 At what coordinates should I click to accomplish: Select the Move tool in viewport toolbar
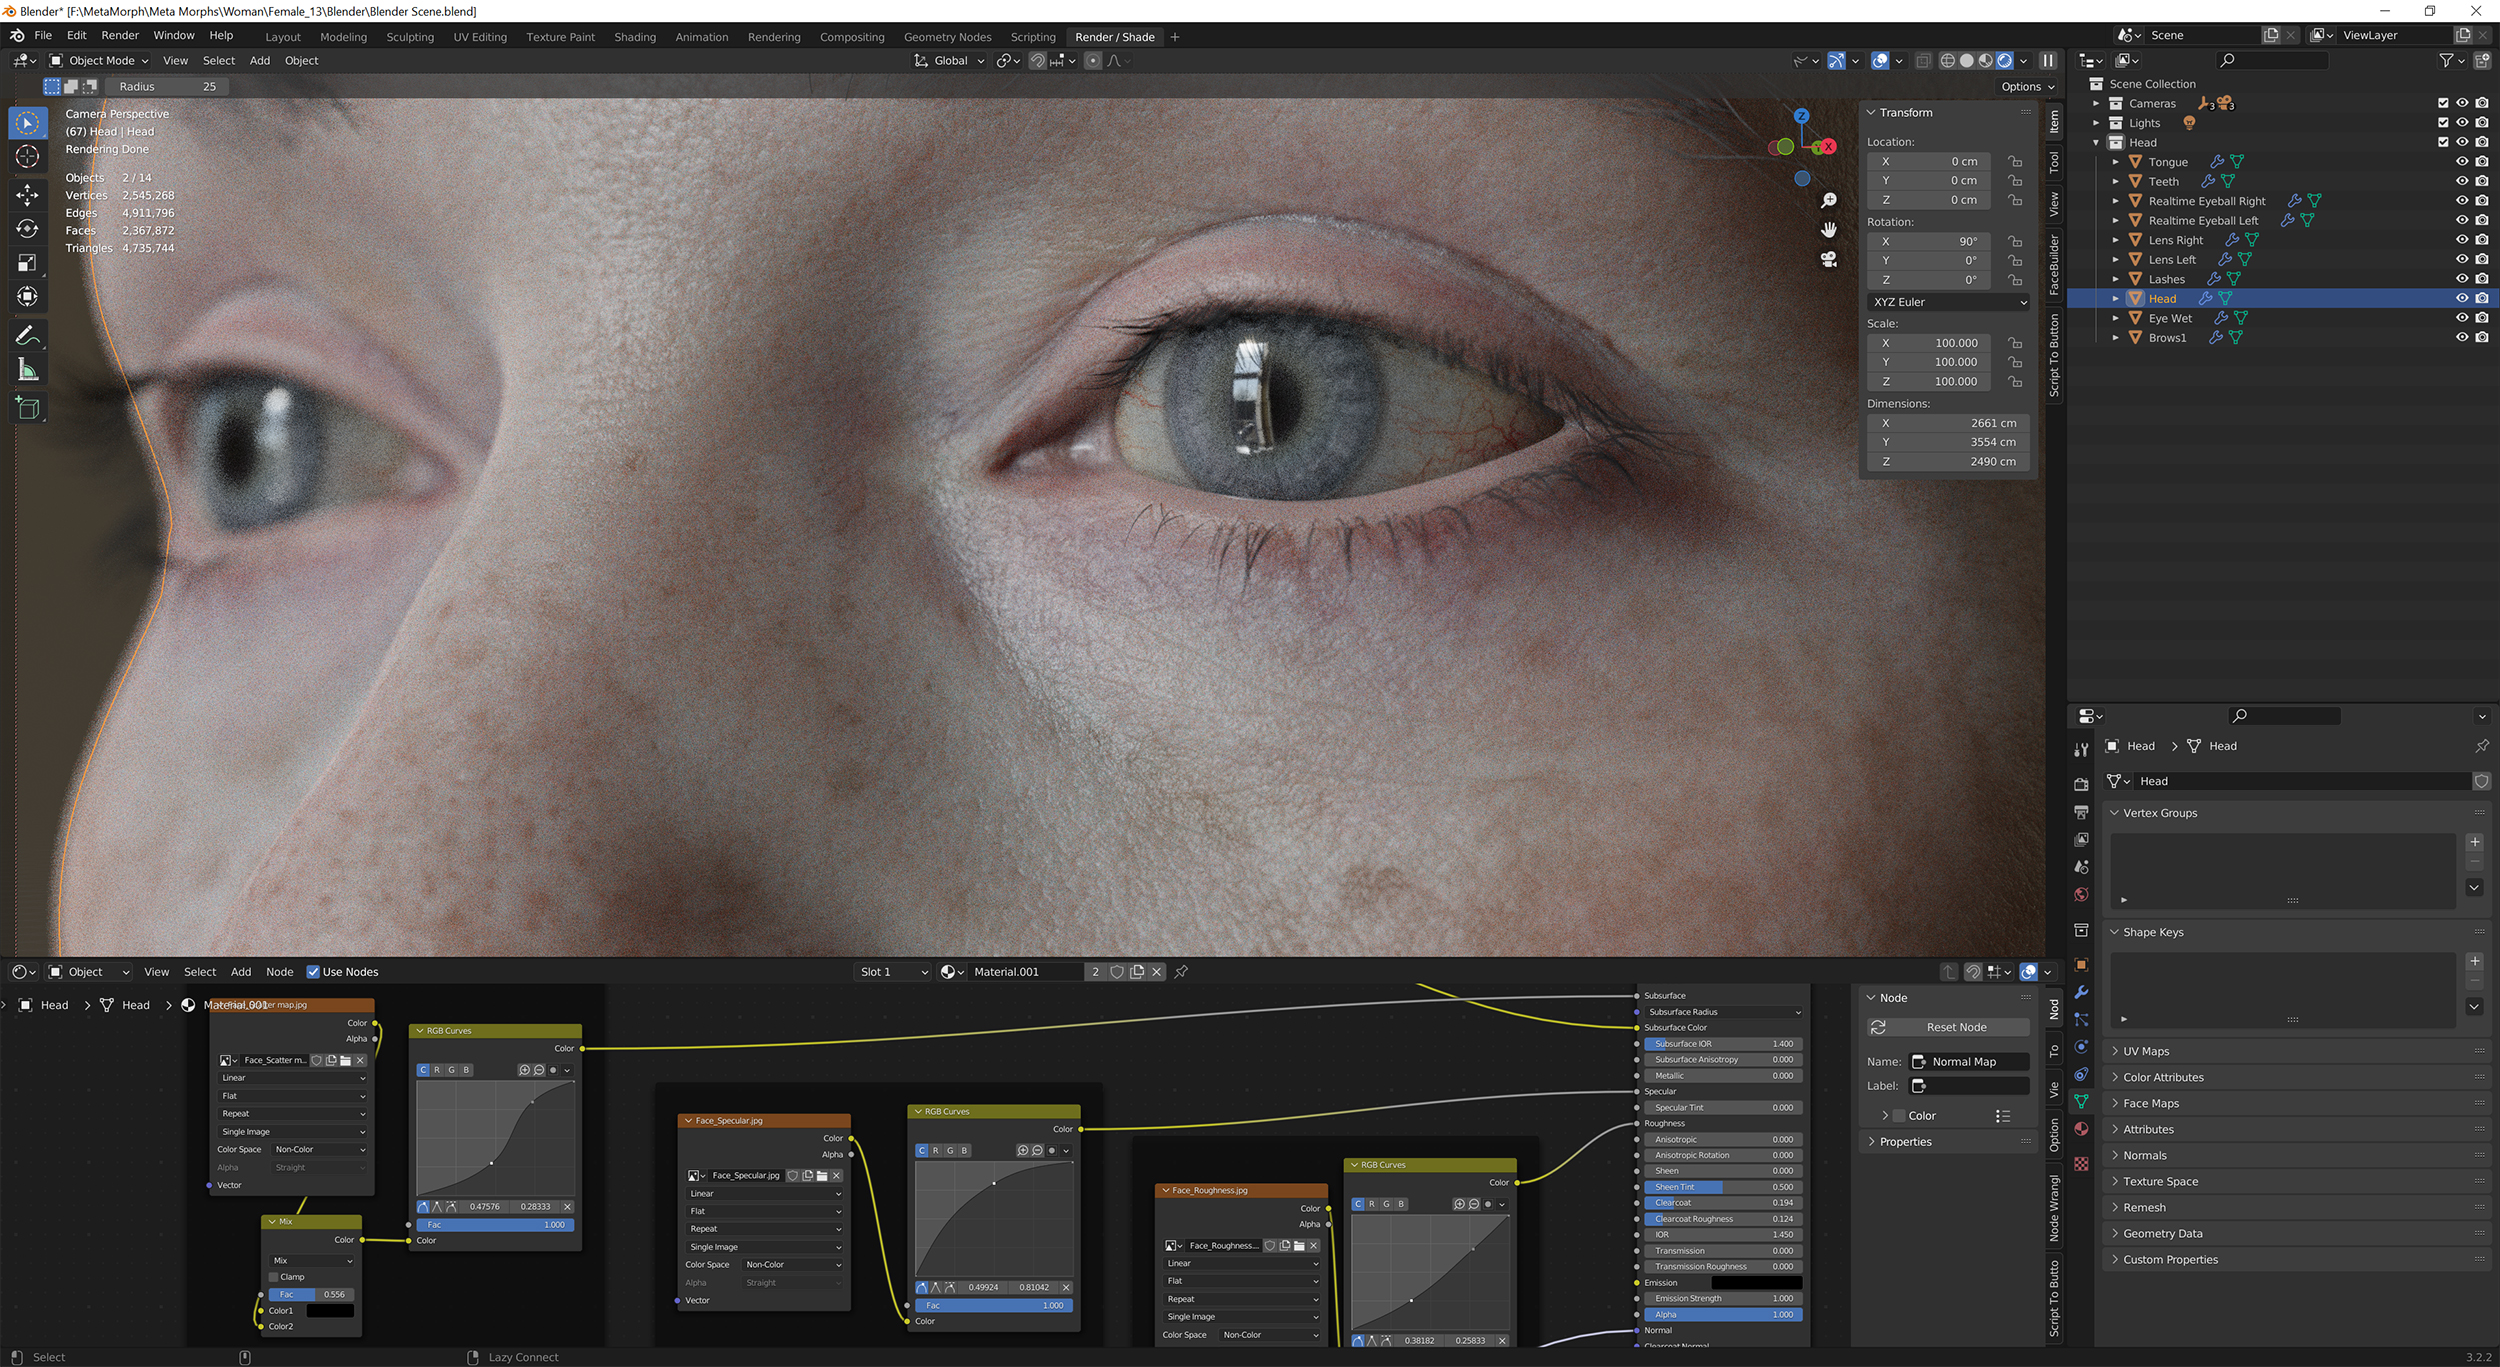27,195
